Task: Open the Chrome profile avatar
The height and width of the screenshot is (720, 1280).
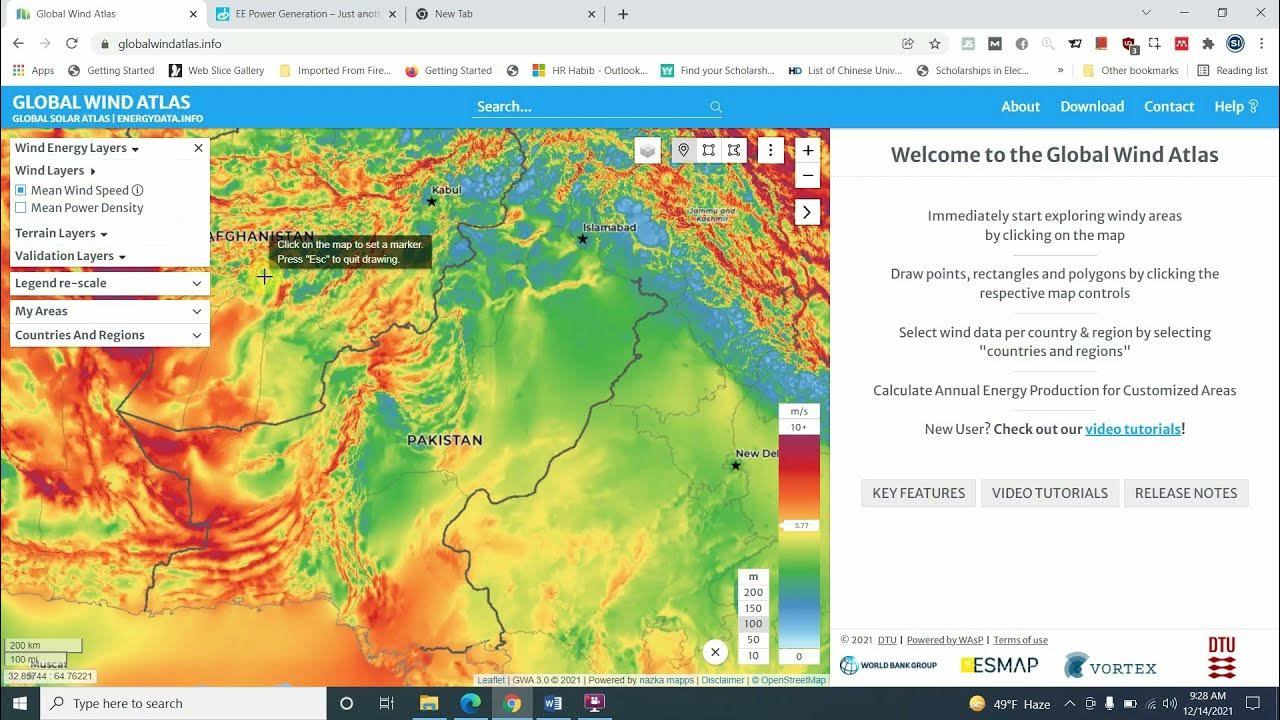Action: click(x=1235, y=44)
